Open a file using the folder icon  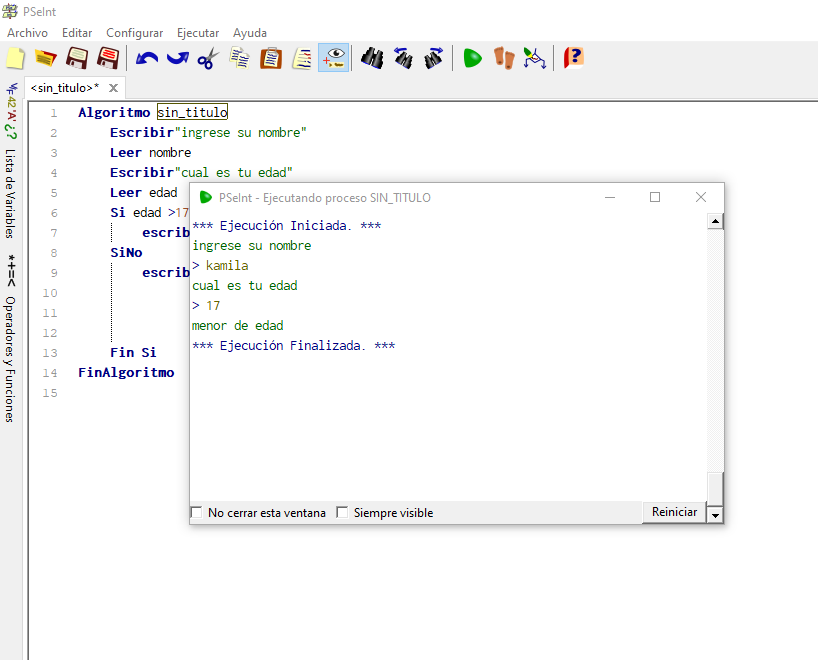[x=46, y=58]
